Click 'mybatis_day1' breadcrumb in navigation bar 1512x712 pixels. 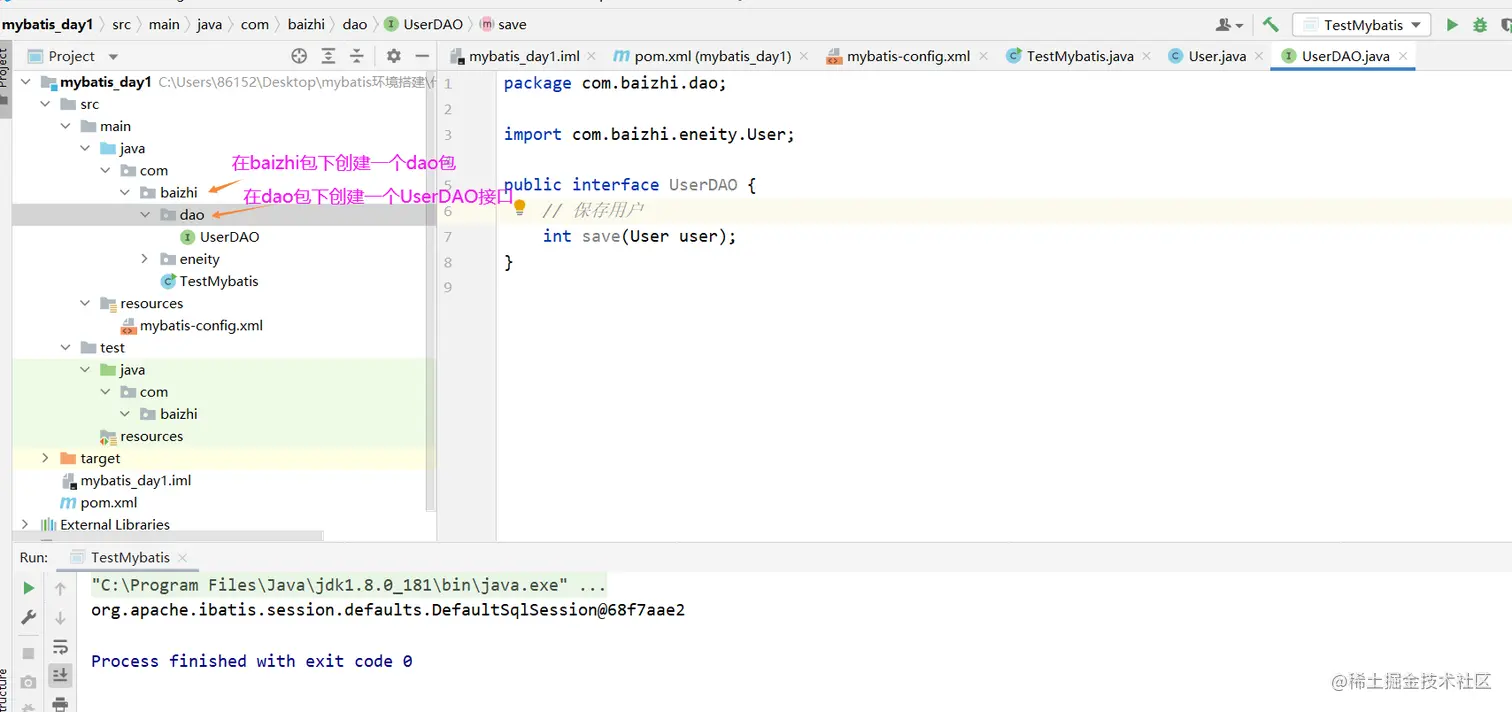tap(48, 24)
